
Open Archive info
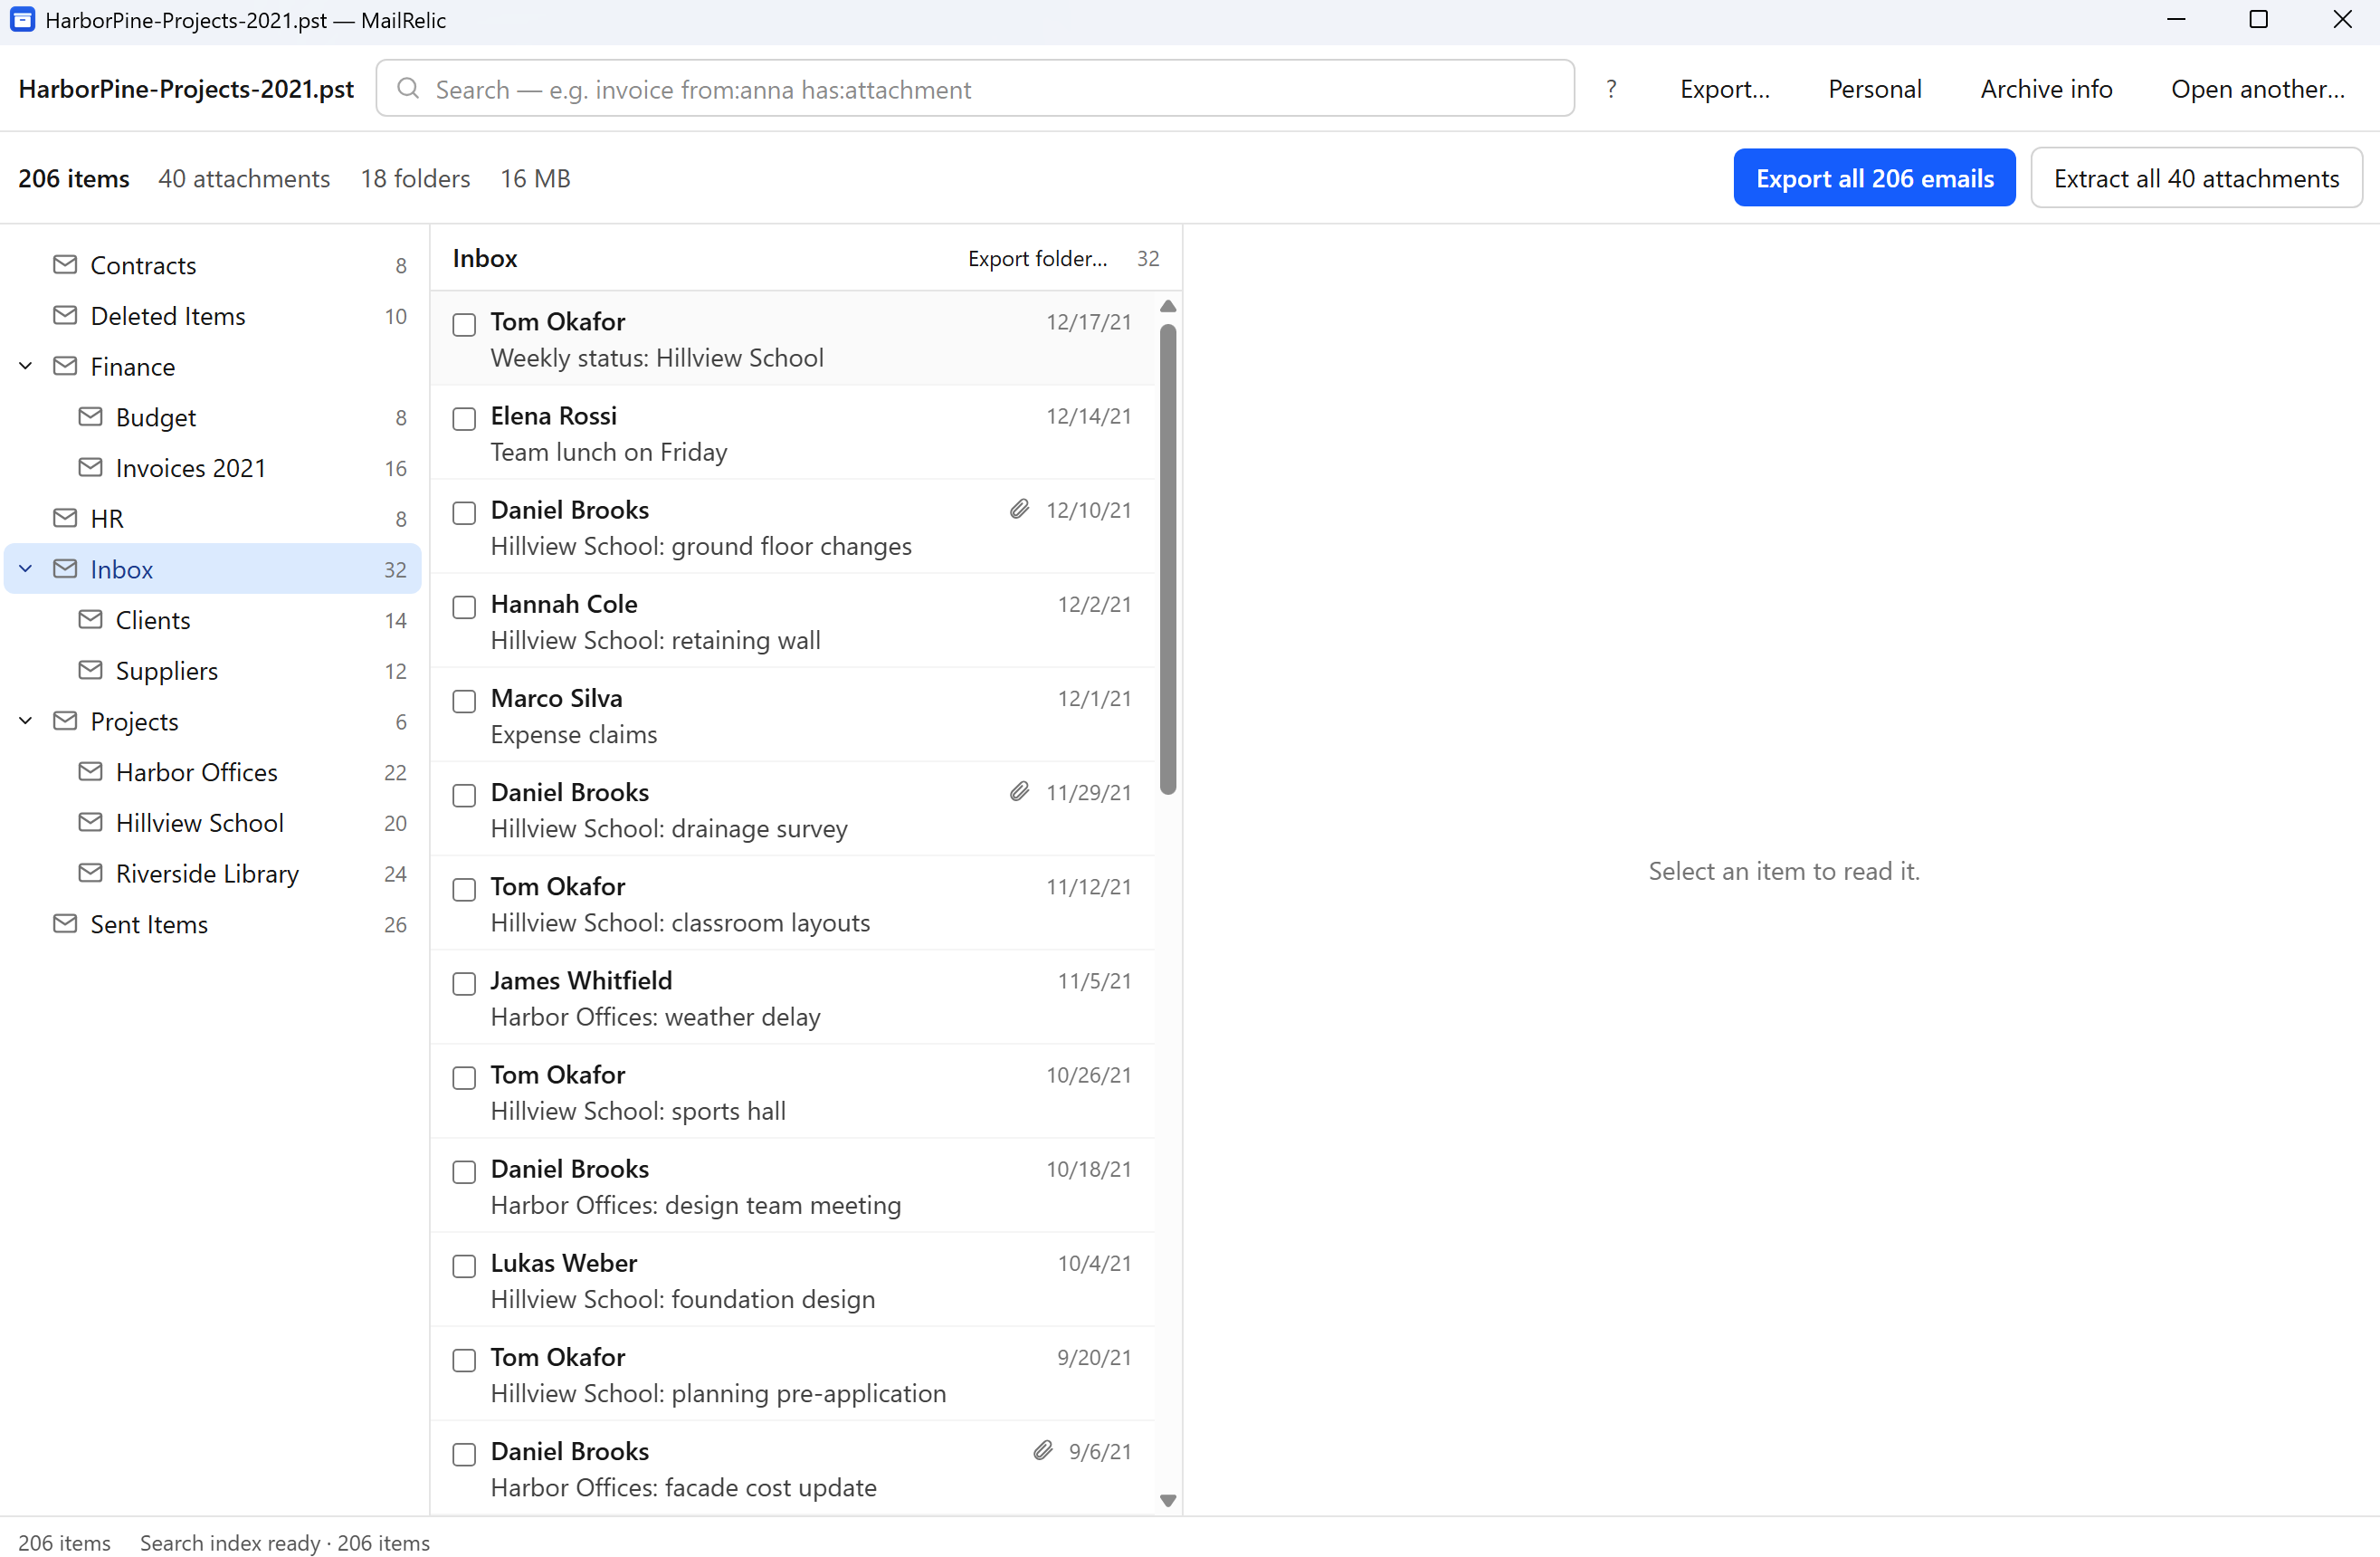coord(2046,89)
